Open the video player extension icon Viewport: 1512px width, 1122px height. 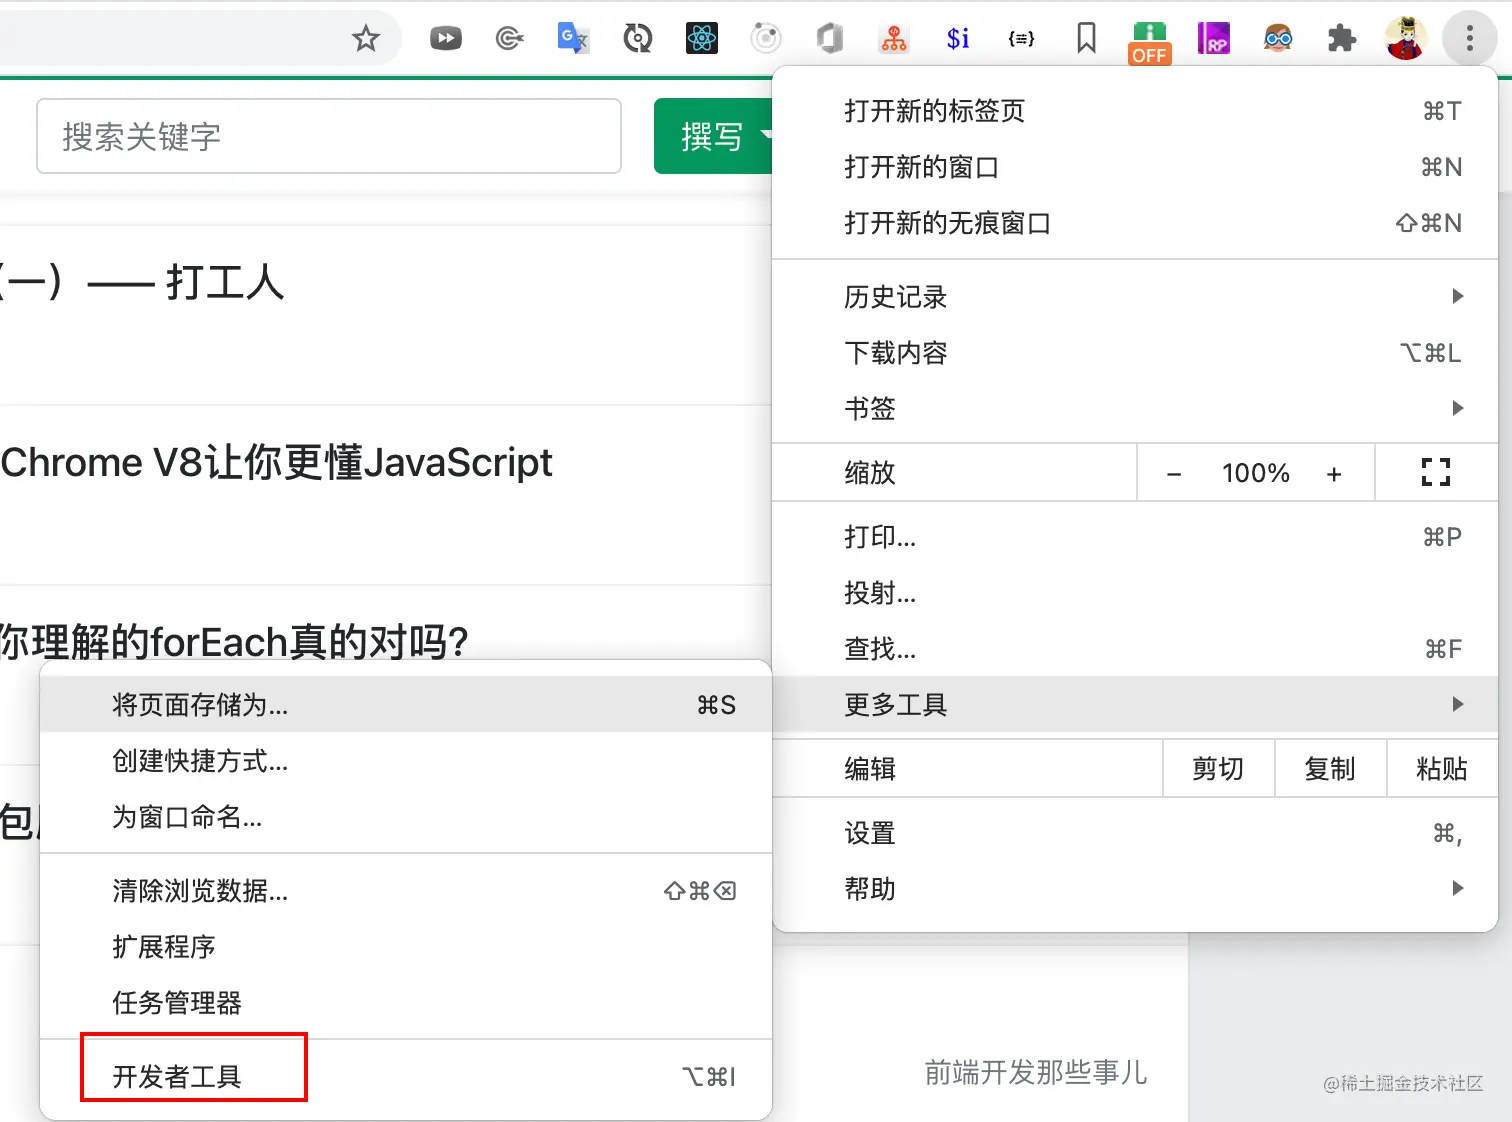(446, 39)
